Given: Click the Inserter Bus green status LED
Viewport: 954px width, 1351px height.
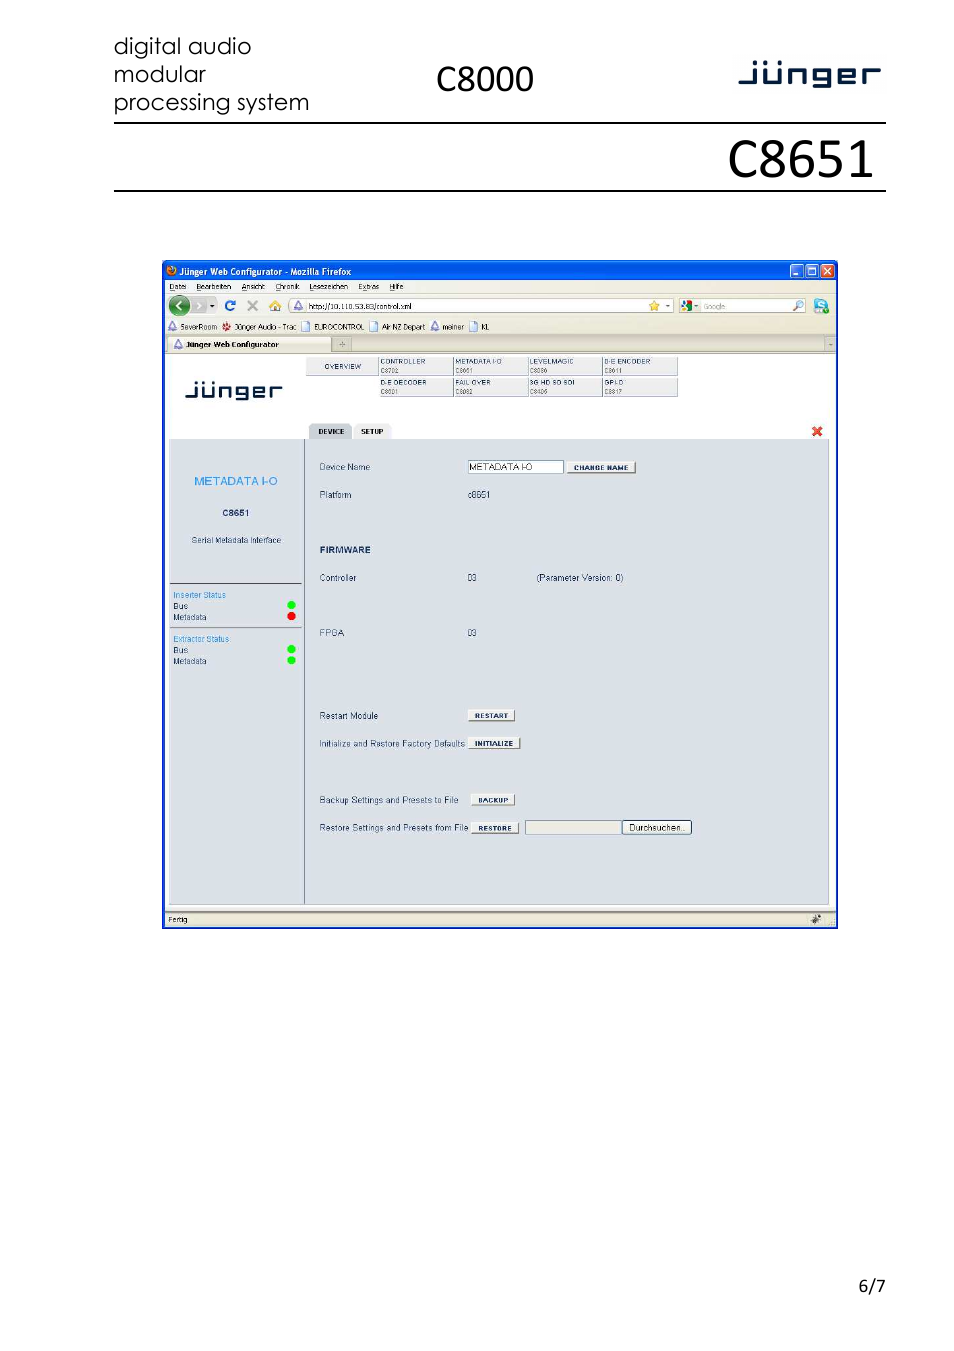Looking at the screenshot, I should point(291,605).
